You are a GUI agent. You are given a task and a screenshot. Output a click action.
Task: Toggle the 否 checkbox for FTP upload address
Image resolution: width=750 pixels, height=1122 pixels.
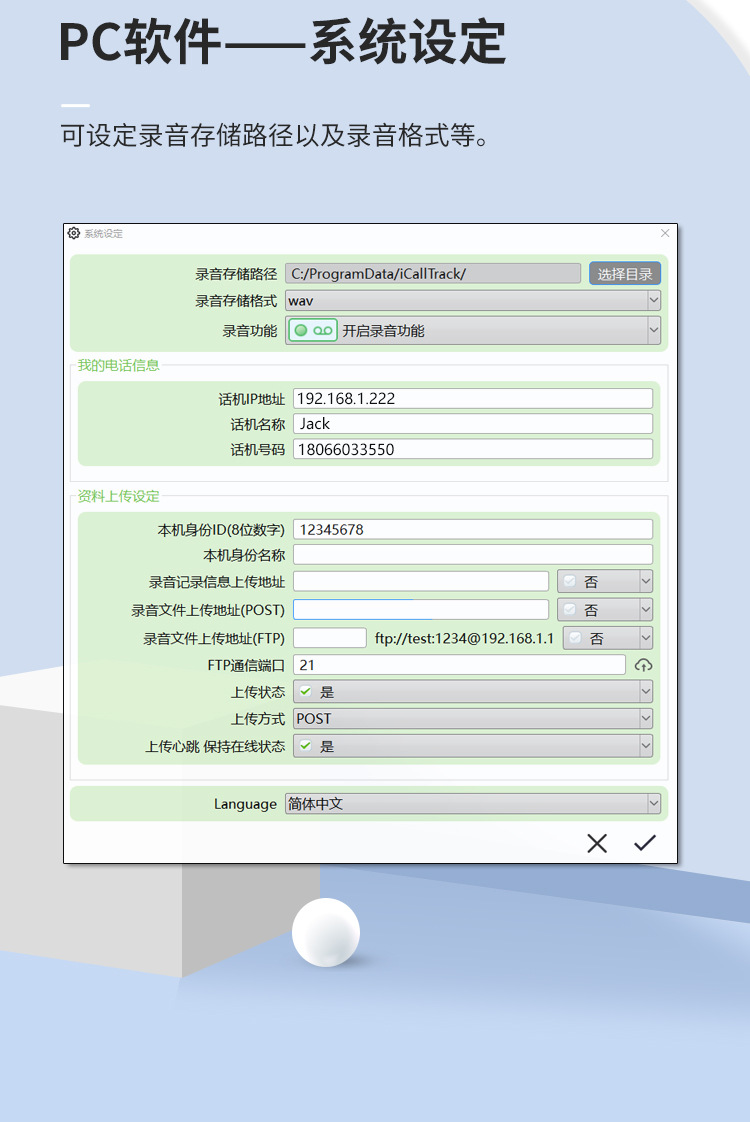point(575,638)
